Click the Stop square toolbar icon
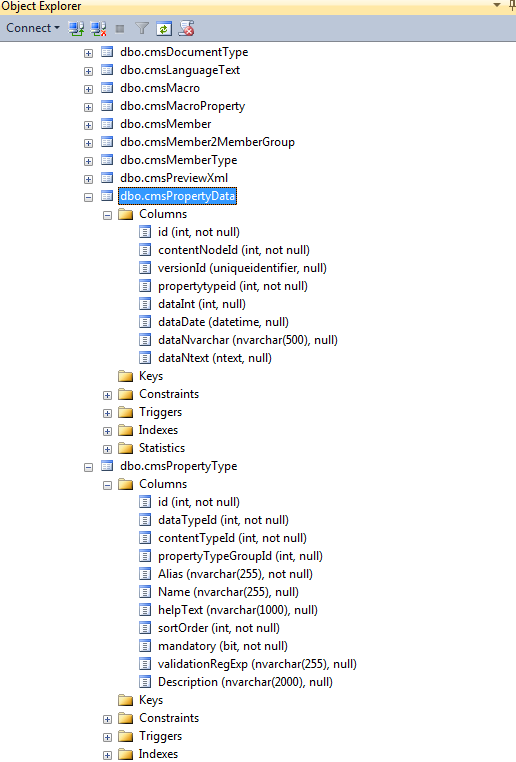Viewport: 516px width, 762px height. point(120,29)
